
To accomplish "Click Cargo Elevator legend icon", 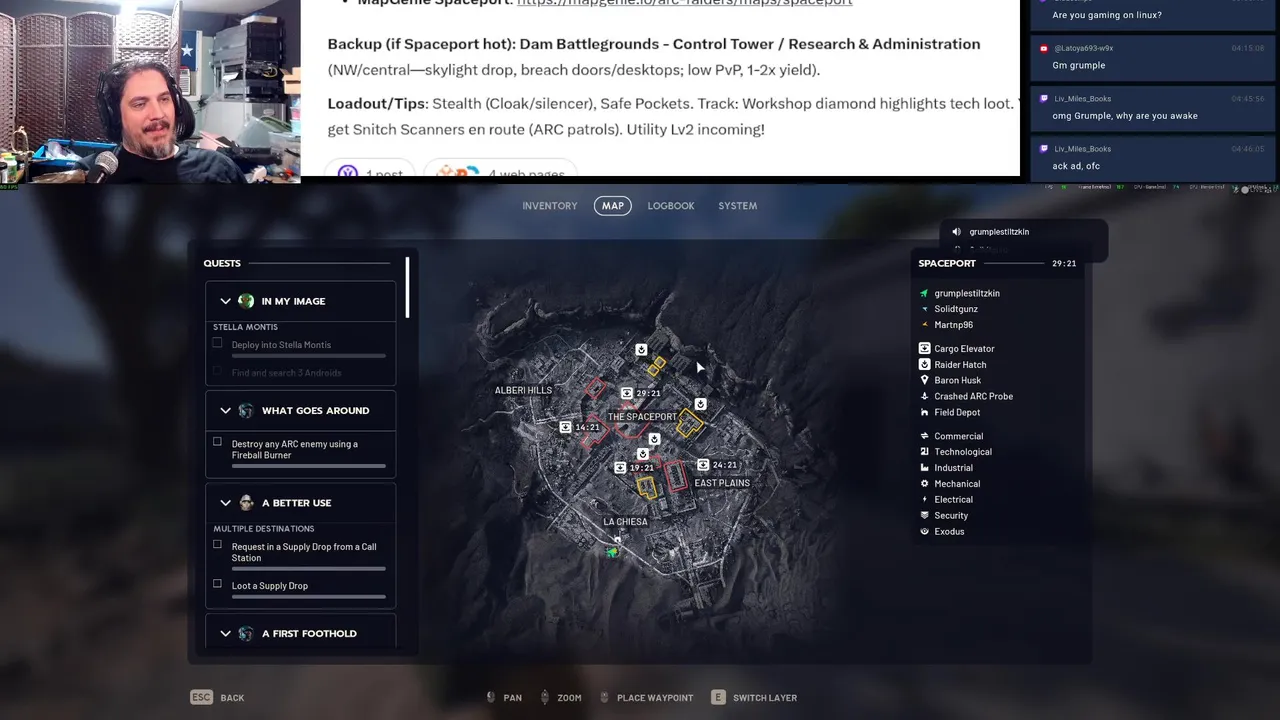I will (924, 349).
